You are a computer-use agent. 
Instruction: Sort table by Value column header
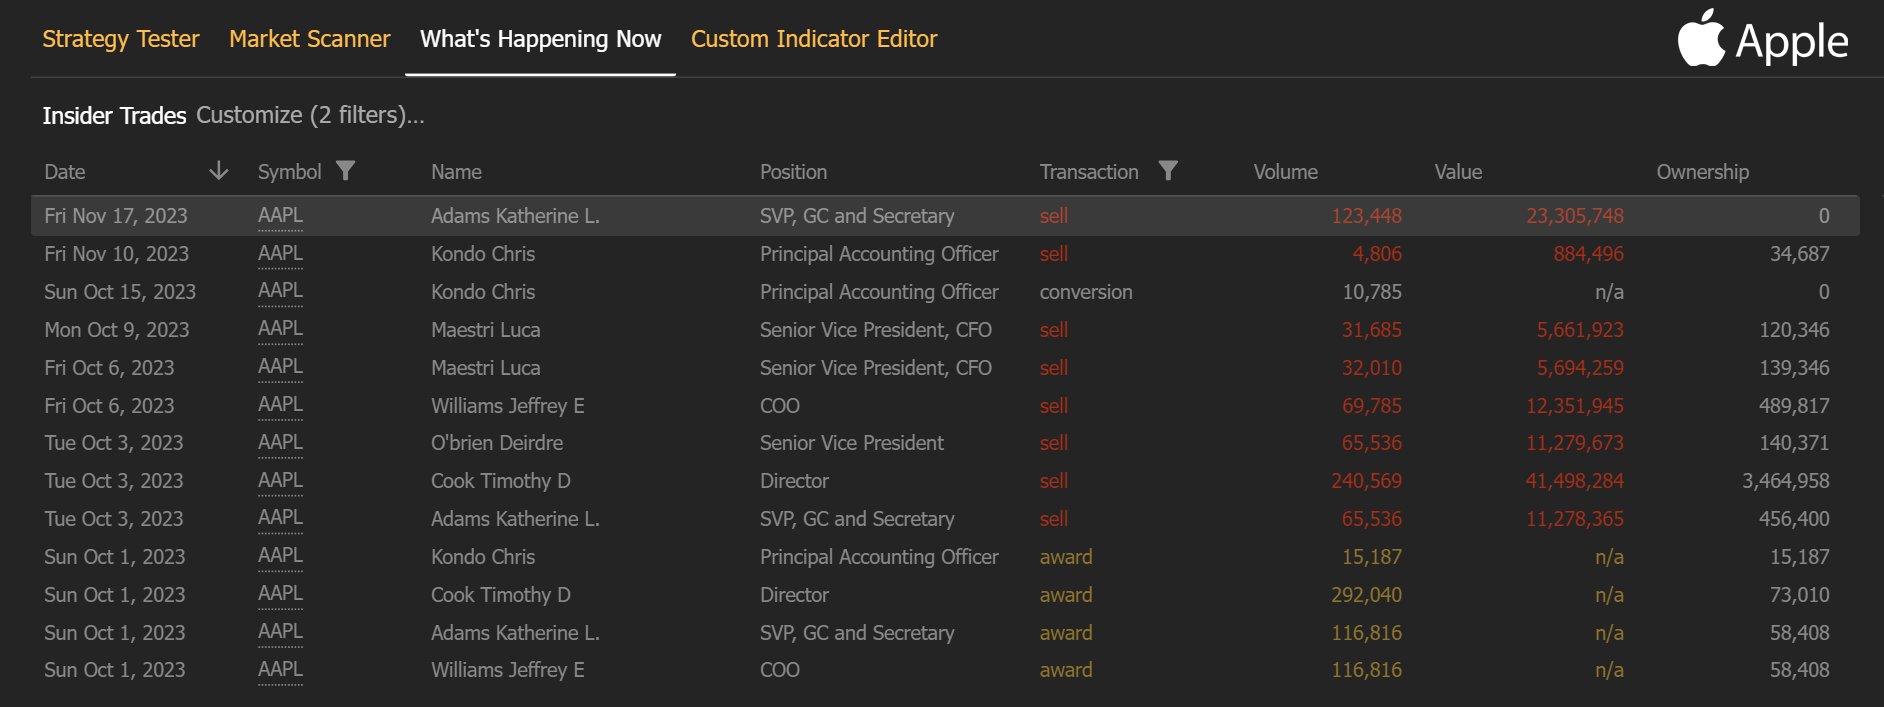1458,172
